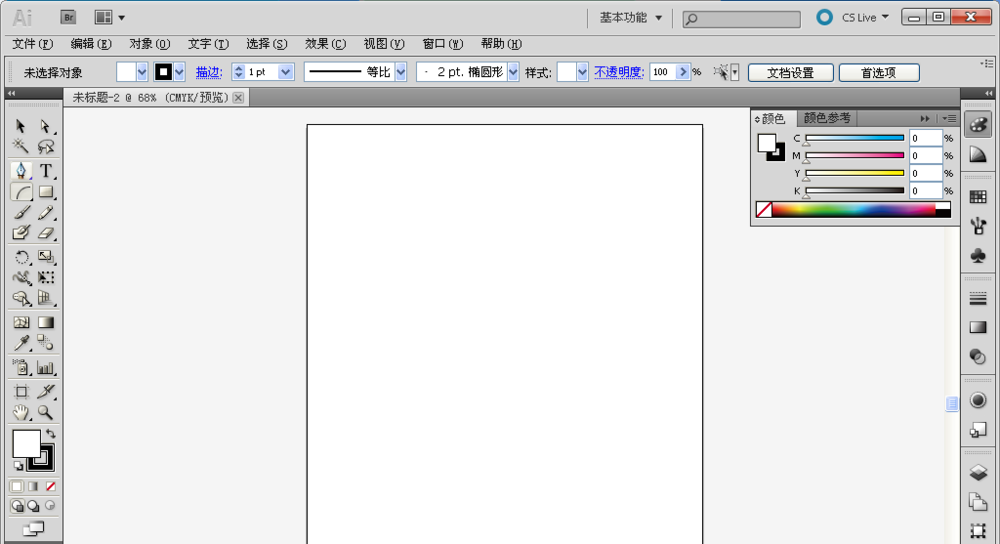Select the 未标题-2 document tab

click(150, 98)
